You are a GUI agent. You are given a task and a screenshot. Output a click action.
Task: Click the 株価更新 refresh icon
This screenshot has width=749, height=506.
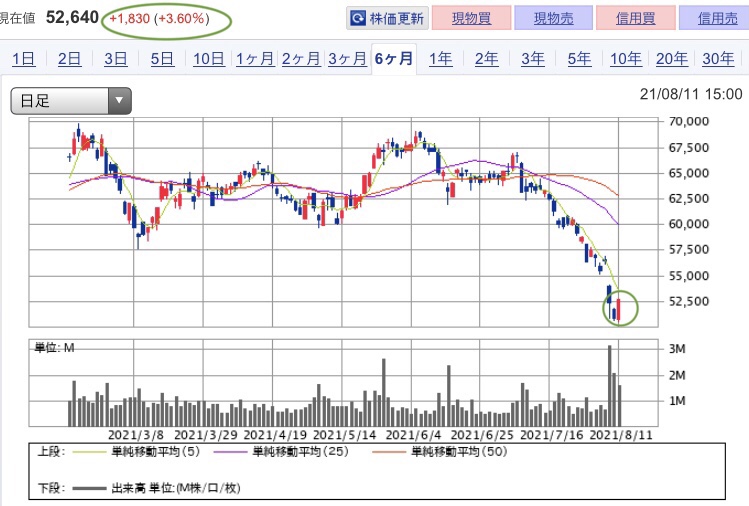click(x=357, y=19)
